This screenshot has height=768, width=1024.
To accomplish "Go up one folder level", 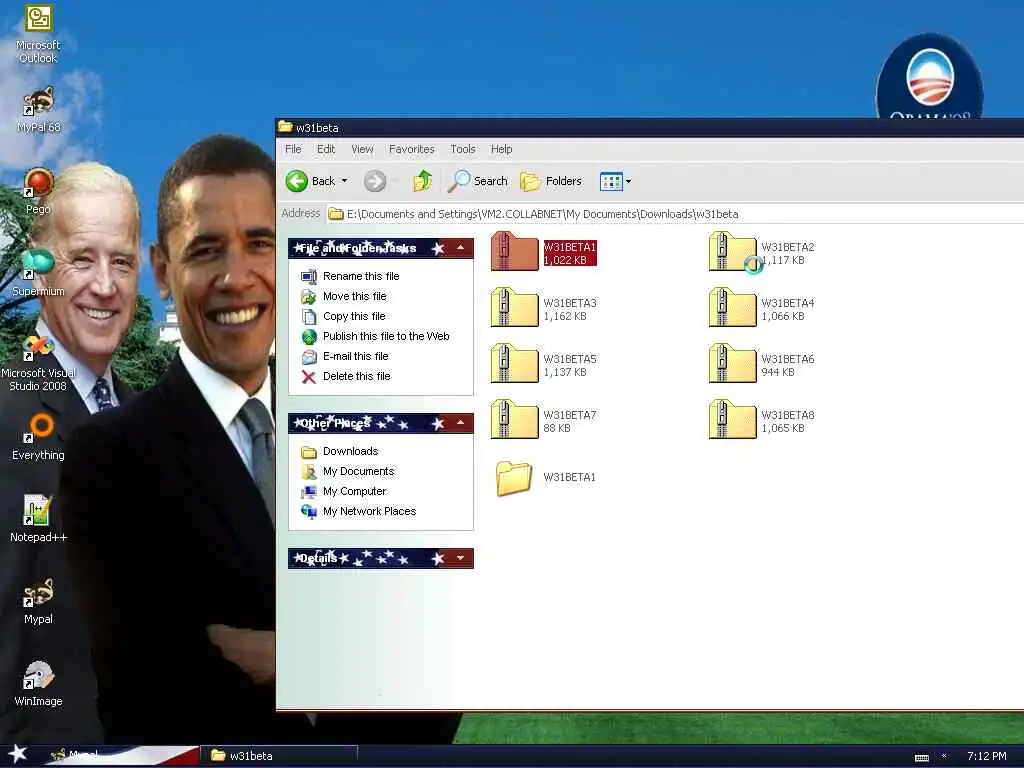I will 423,181.
